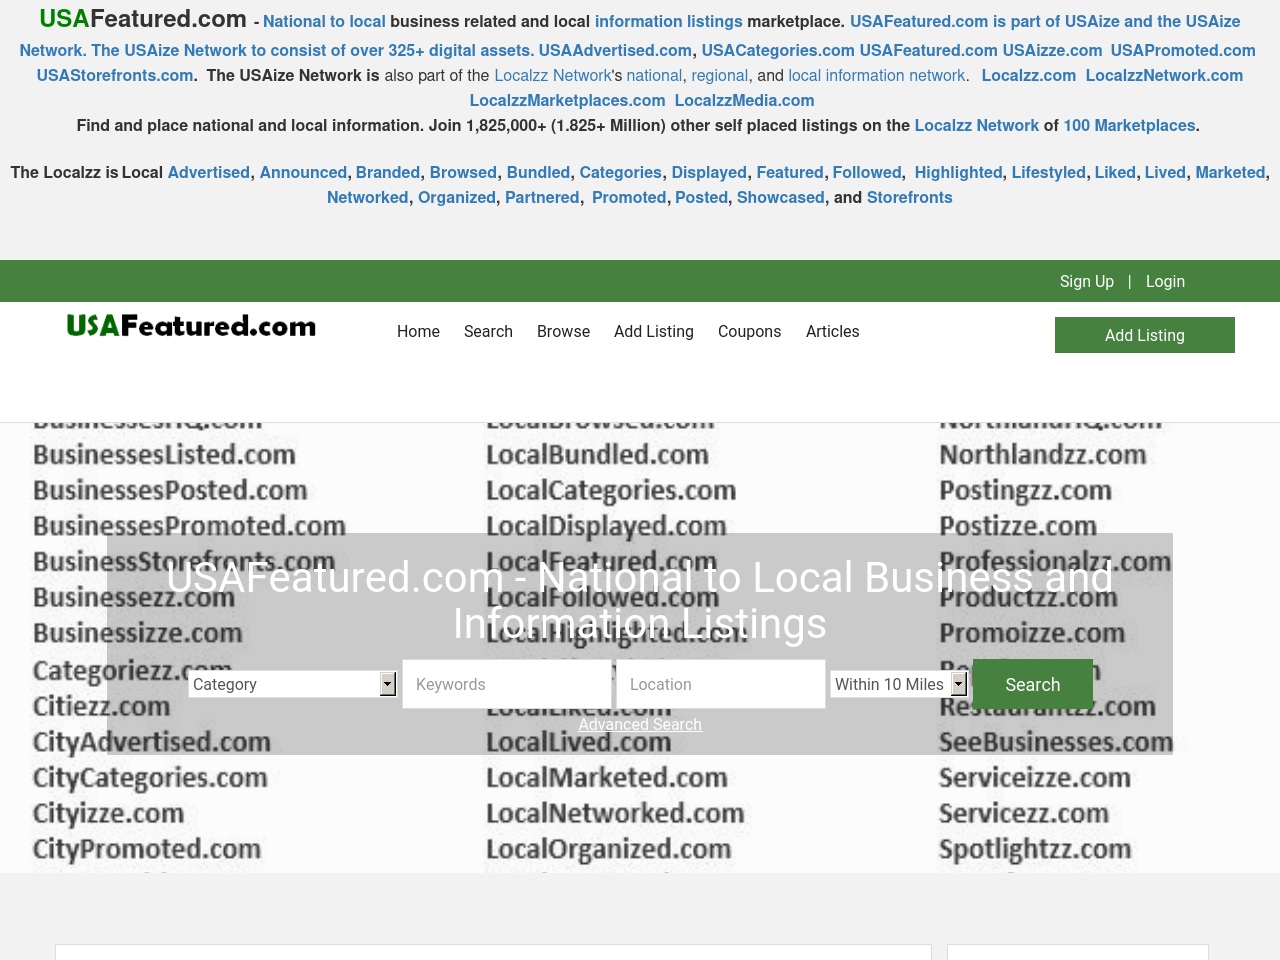This screenshot has height=960, width=1280.
Task: Open the Lifestyled link
Action: point(1048,172)
